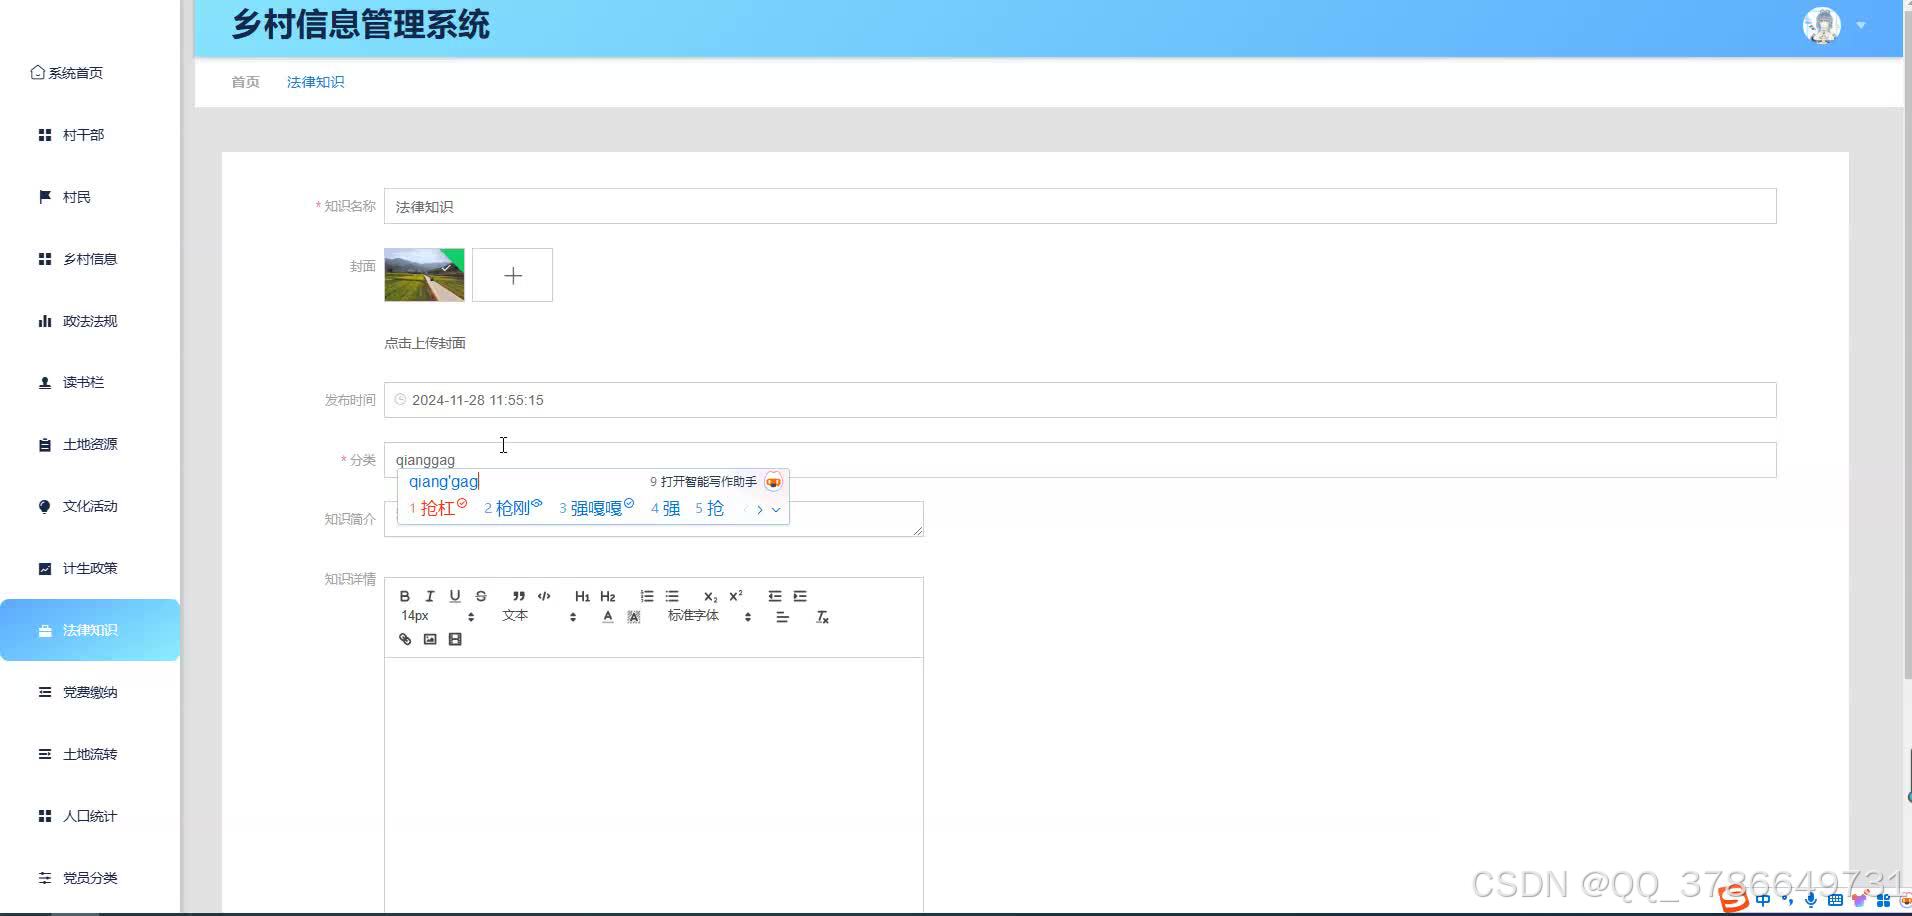Expand the IME candidate list

tap(776, 509)
